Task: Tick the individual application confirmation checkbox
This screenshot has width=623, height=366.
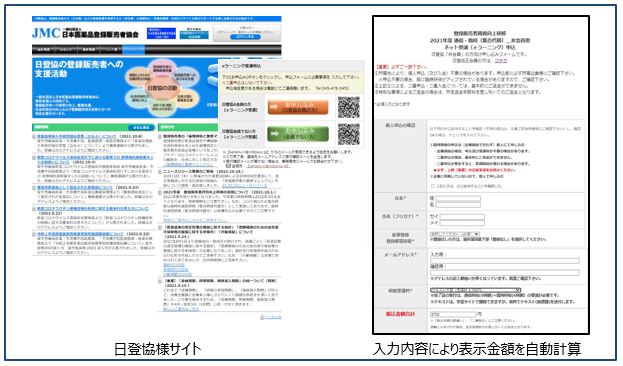Action: (x=433, y=186)
